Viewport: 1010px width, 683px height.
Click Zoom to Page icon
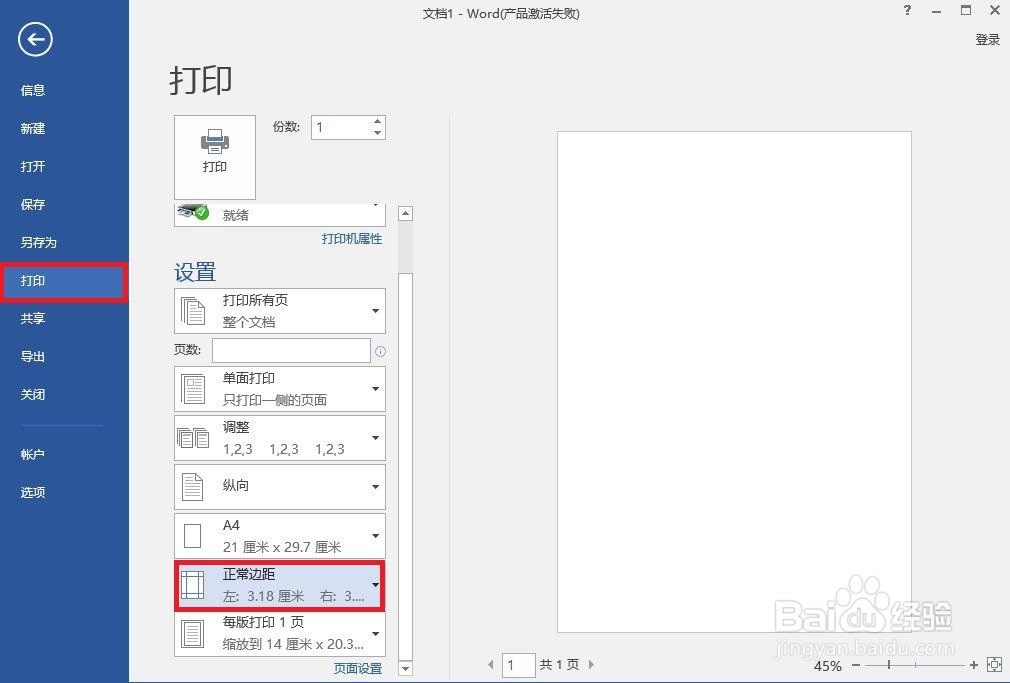pos(995,664)
